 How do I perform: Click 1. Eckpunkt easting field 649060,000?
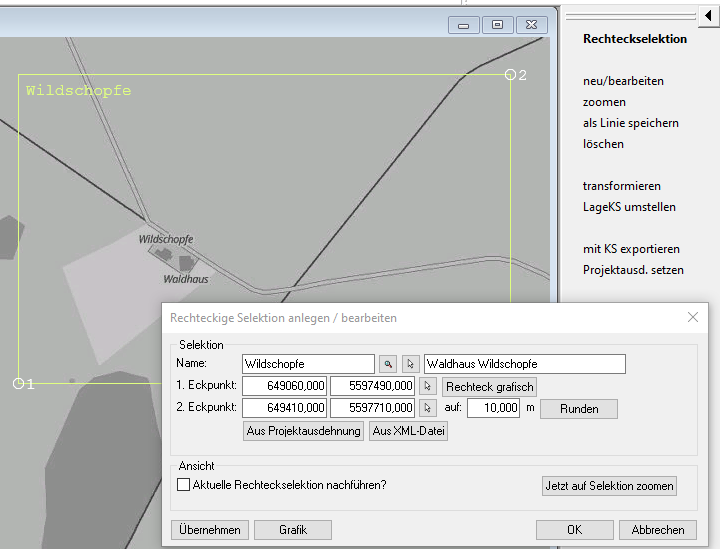coord(285,386)
